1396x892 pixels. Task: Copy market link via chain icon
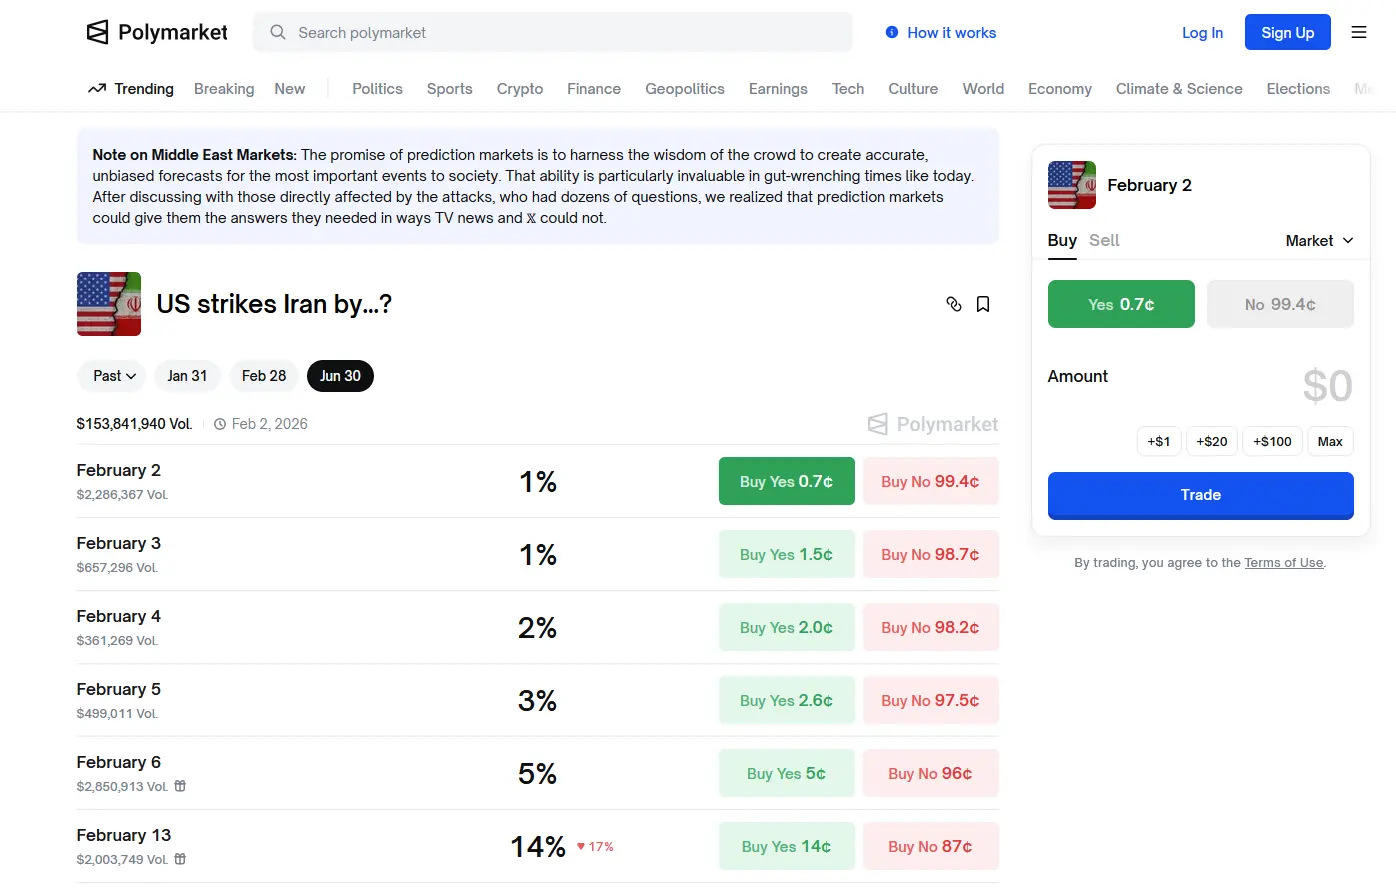click(954, 304)
